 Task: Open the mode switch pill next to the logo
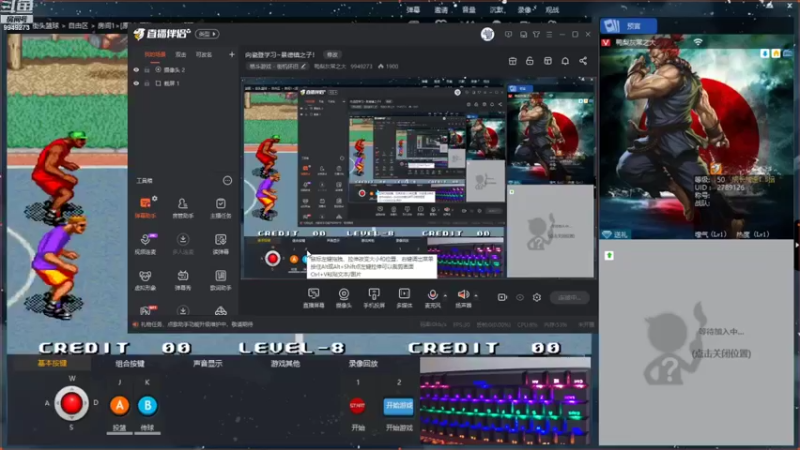[x=207, y=34]
